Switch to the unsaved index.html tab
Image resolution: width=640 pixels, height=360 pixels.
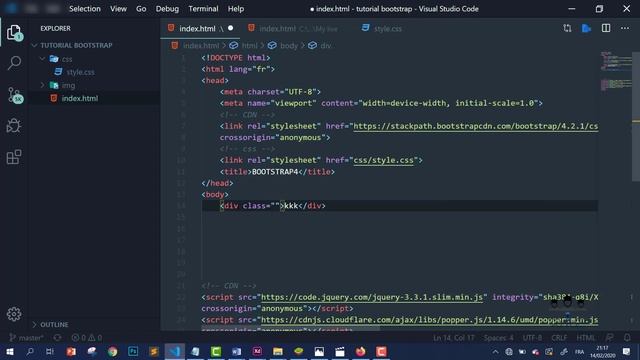[200, 29]
